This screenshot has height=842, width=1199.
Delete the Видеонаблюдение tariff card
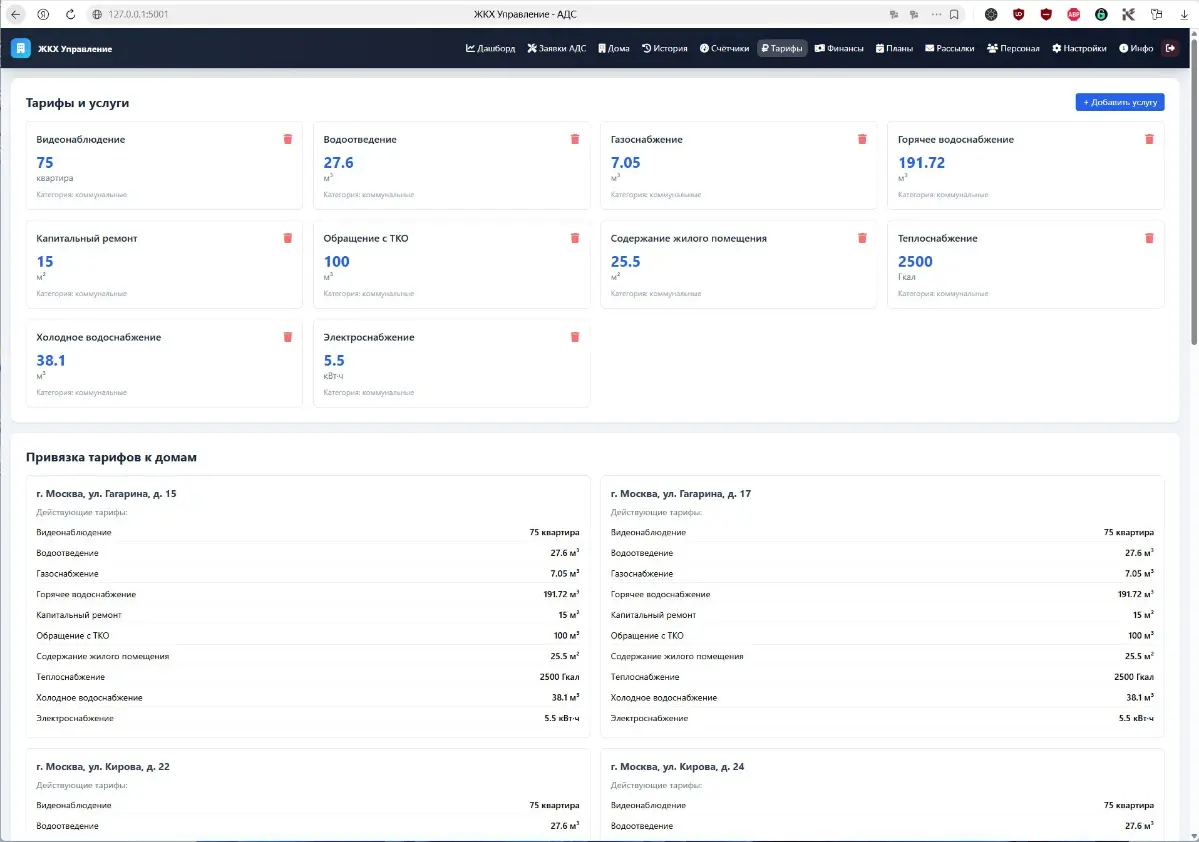[x=288, y=139]
